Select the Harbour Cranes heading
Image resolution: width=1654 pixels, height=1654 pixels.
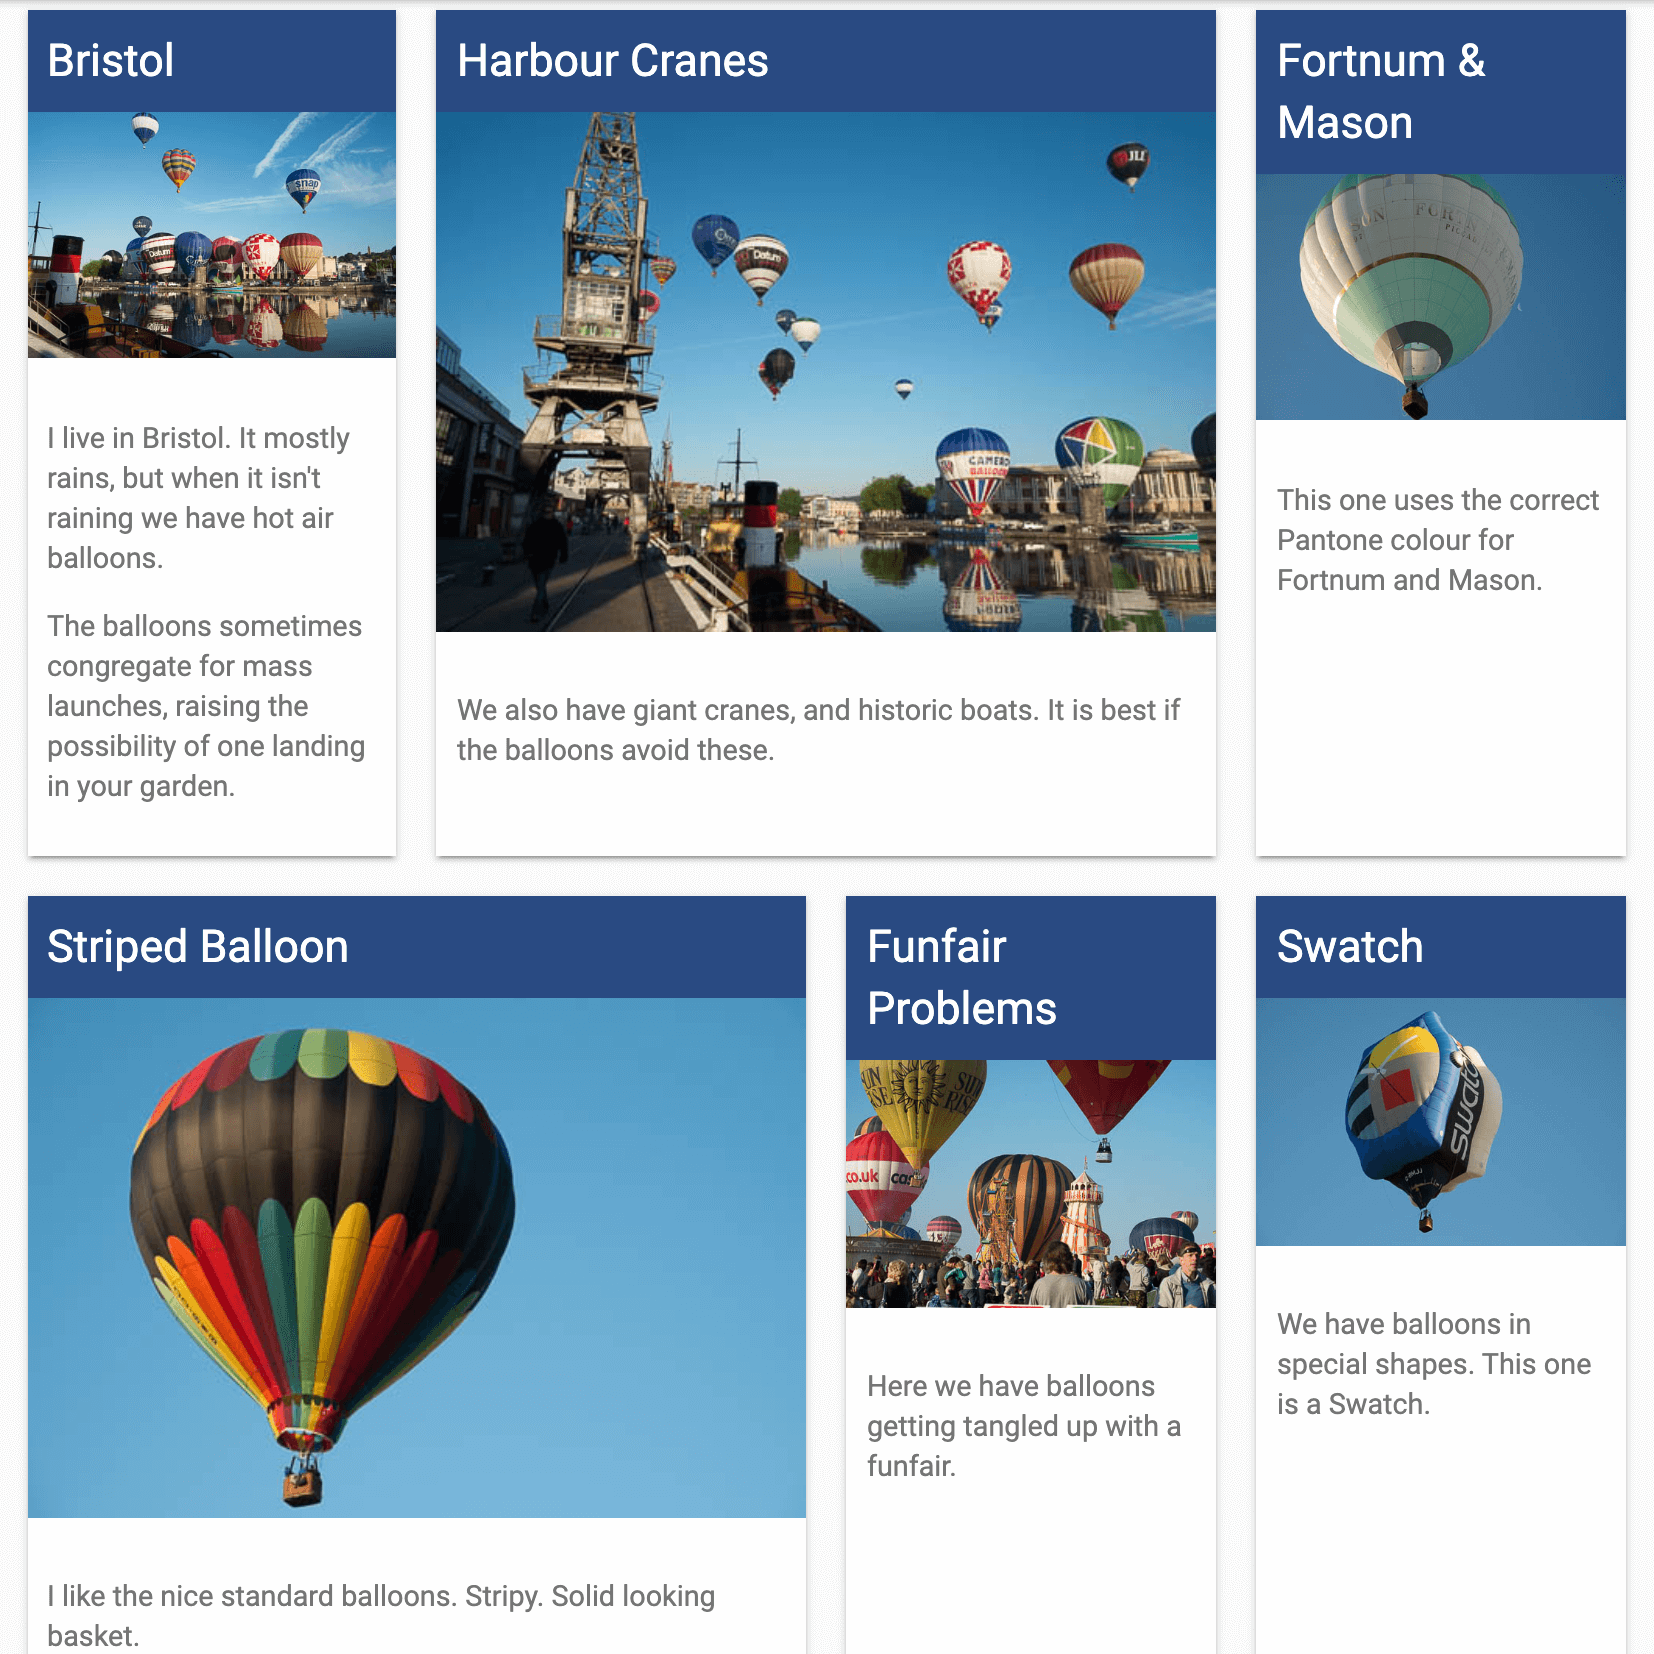point(613,61)
